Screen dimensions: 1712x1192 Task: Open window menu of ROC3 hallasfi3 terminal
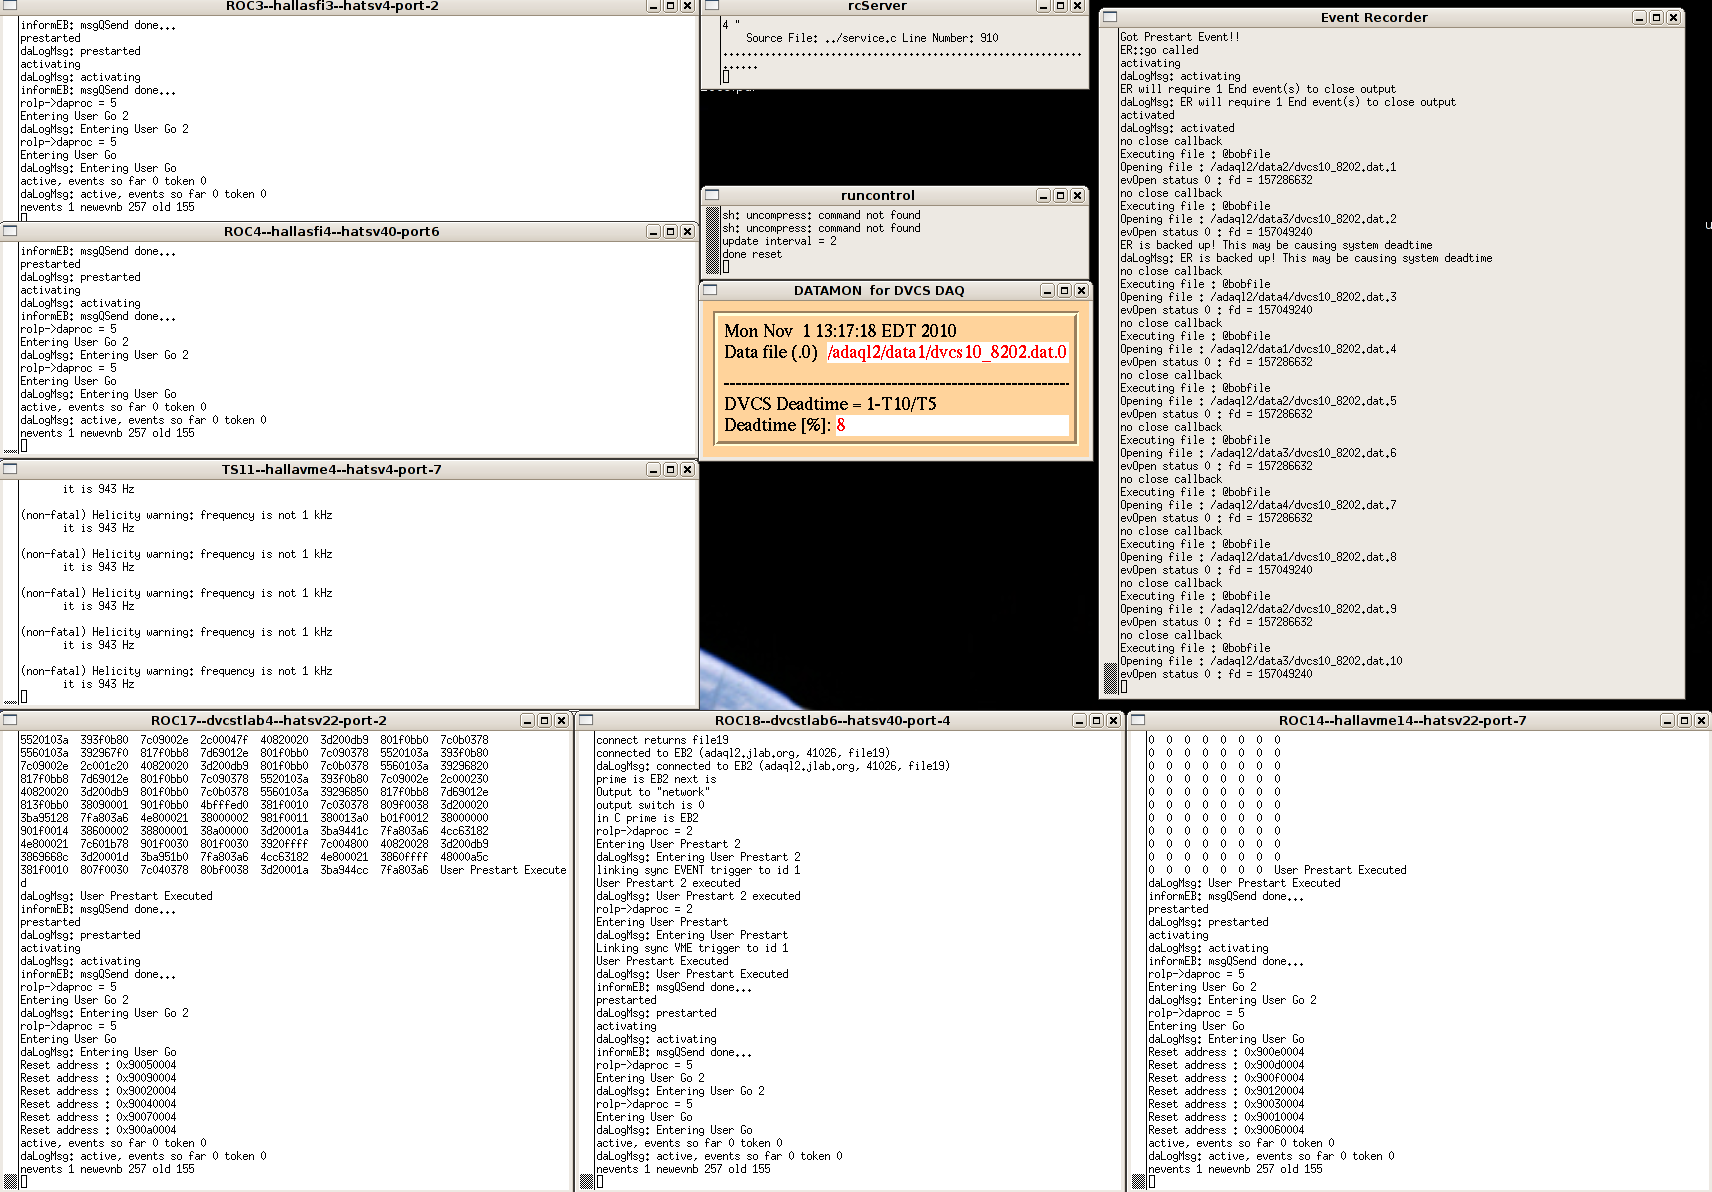point(10,6)
